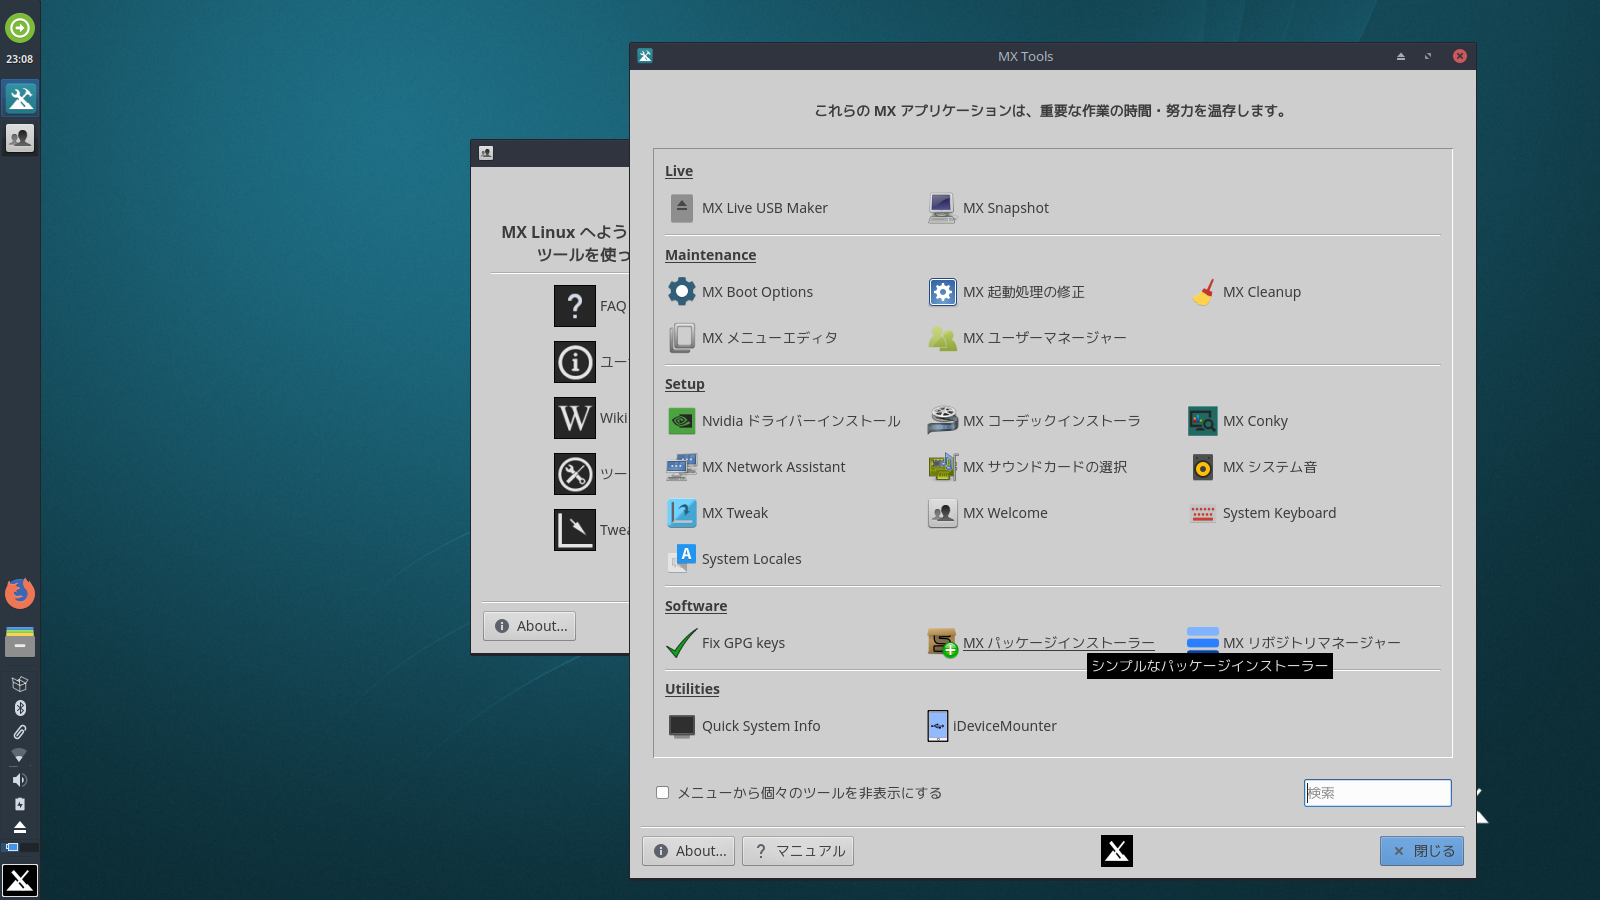Click the green logout icon at panel top
The height and width of the screenshot is (900, 1600).
(x=20, y=28)
